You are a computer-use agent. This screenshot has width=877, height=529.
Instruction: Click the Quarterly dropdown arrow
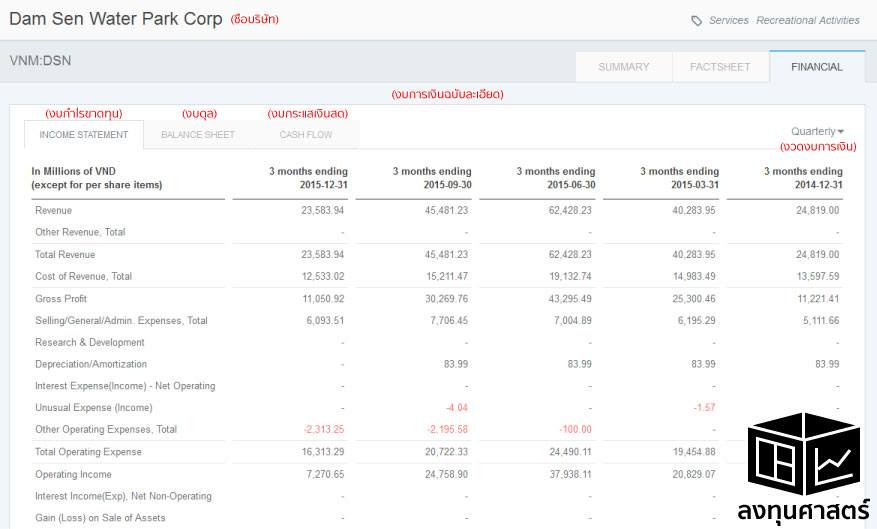841,132
